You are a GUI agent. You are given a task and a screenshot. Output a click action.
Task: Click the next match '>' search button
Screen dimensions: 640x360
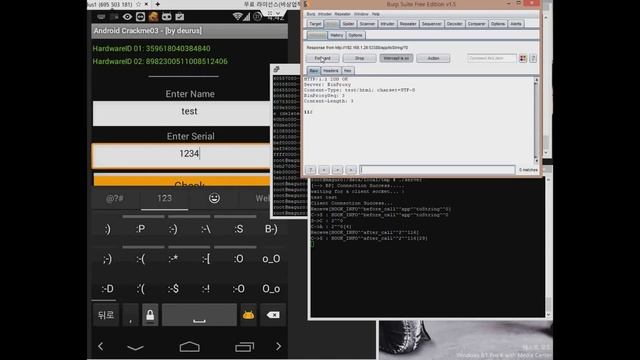pos(351,169)
